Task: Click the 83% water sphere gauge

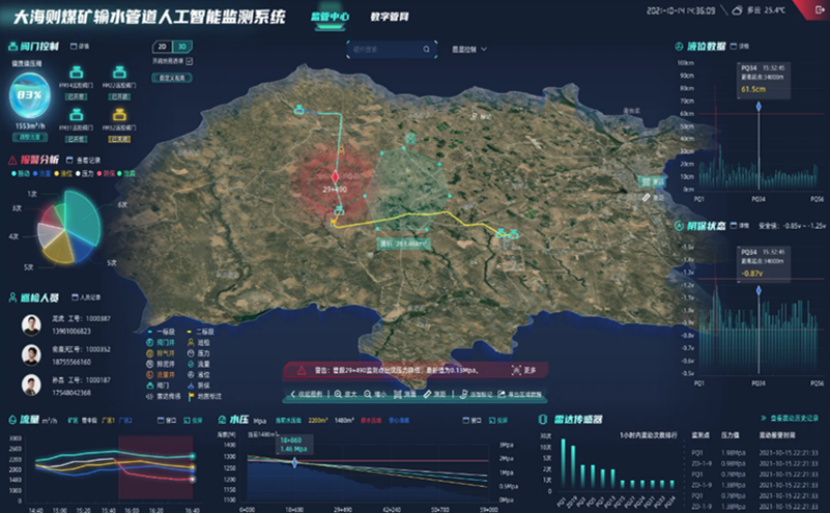Action: click(30, 95)
